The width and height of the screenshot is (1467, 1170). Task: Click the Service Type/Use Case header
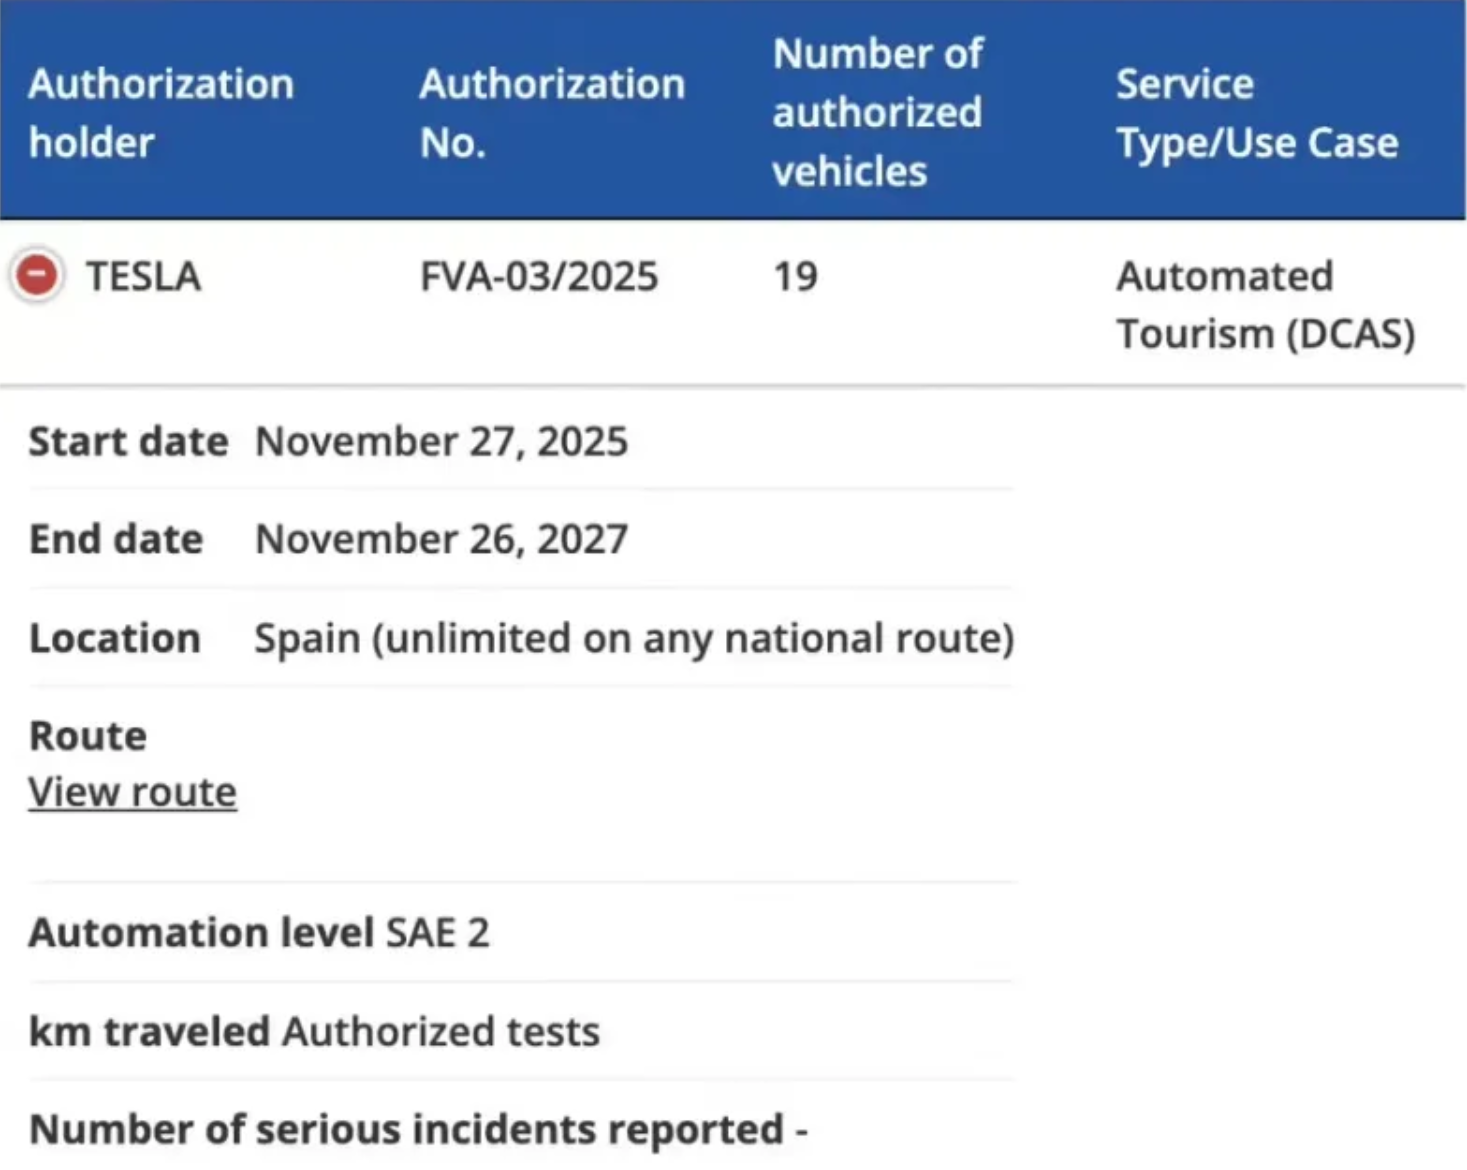point(1256,113)
